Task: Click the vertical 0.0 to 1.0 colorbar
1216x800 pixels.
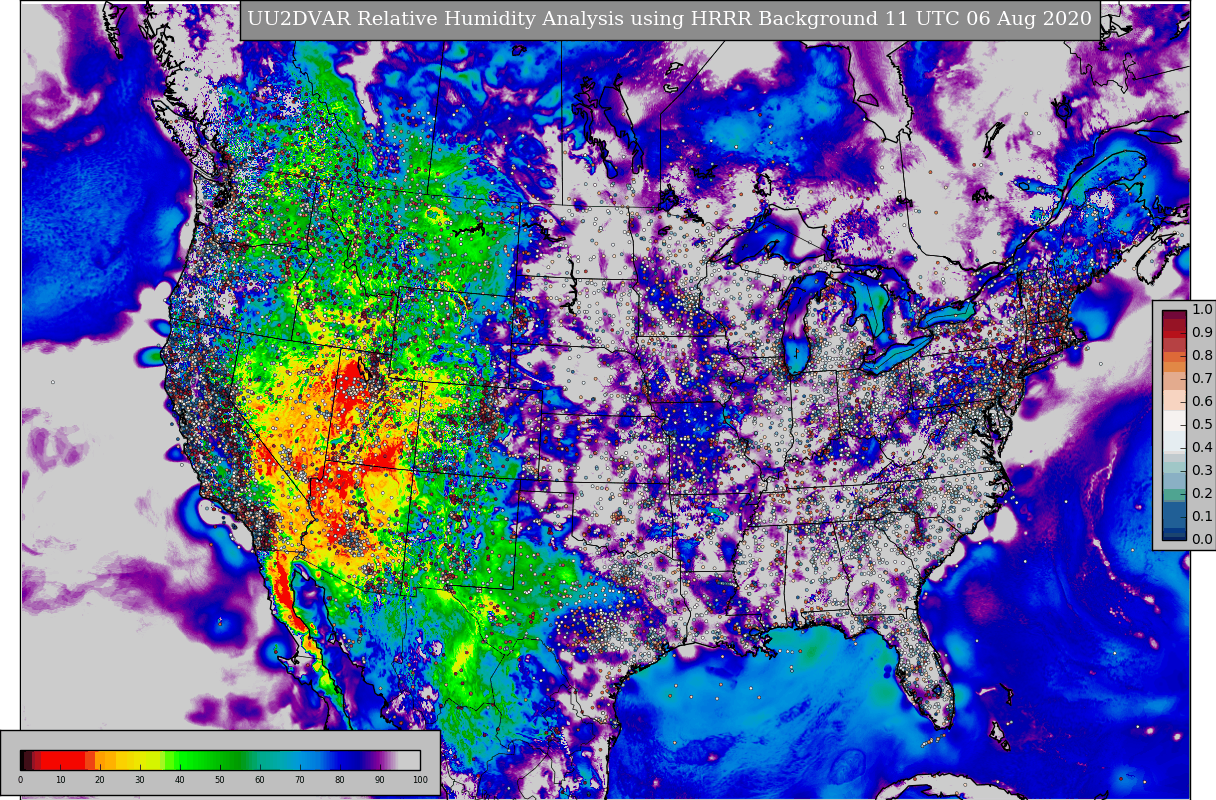Action: point(1174,425)
